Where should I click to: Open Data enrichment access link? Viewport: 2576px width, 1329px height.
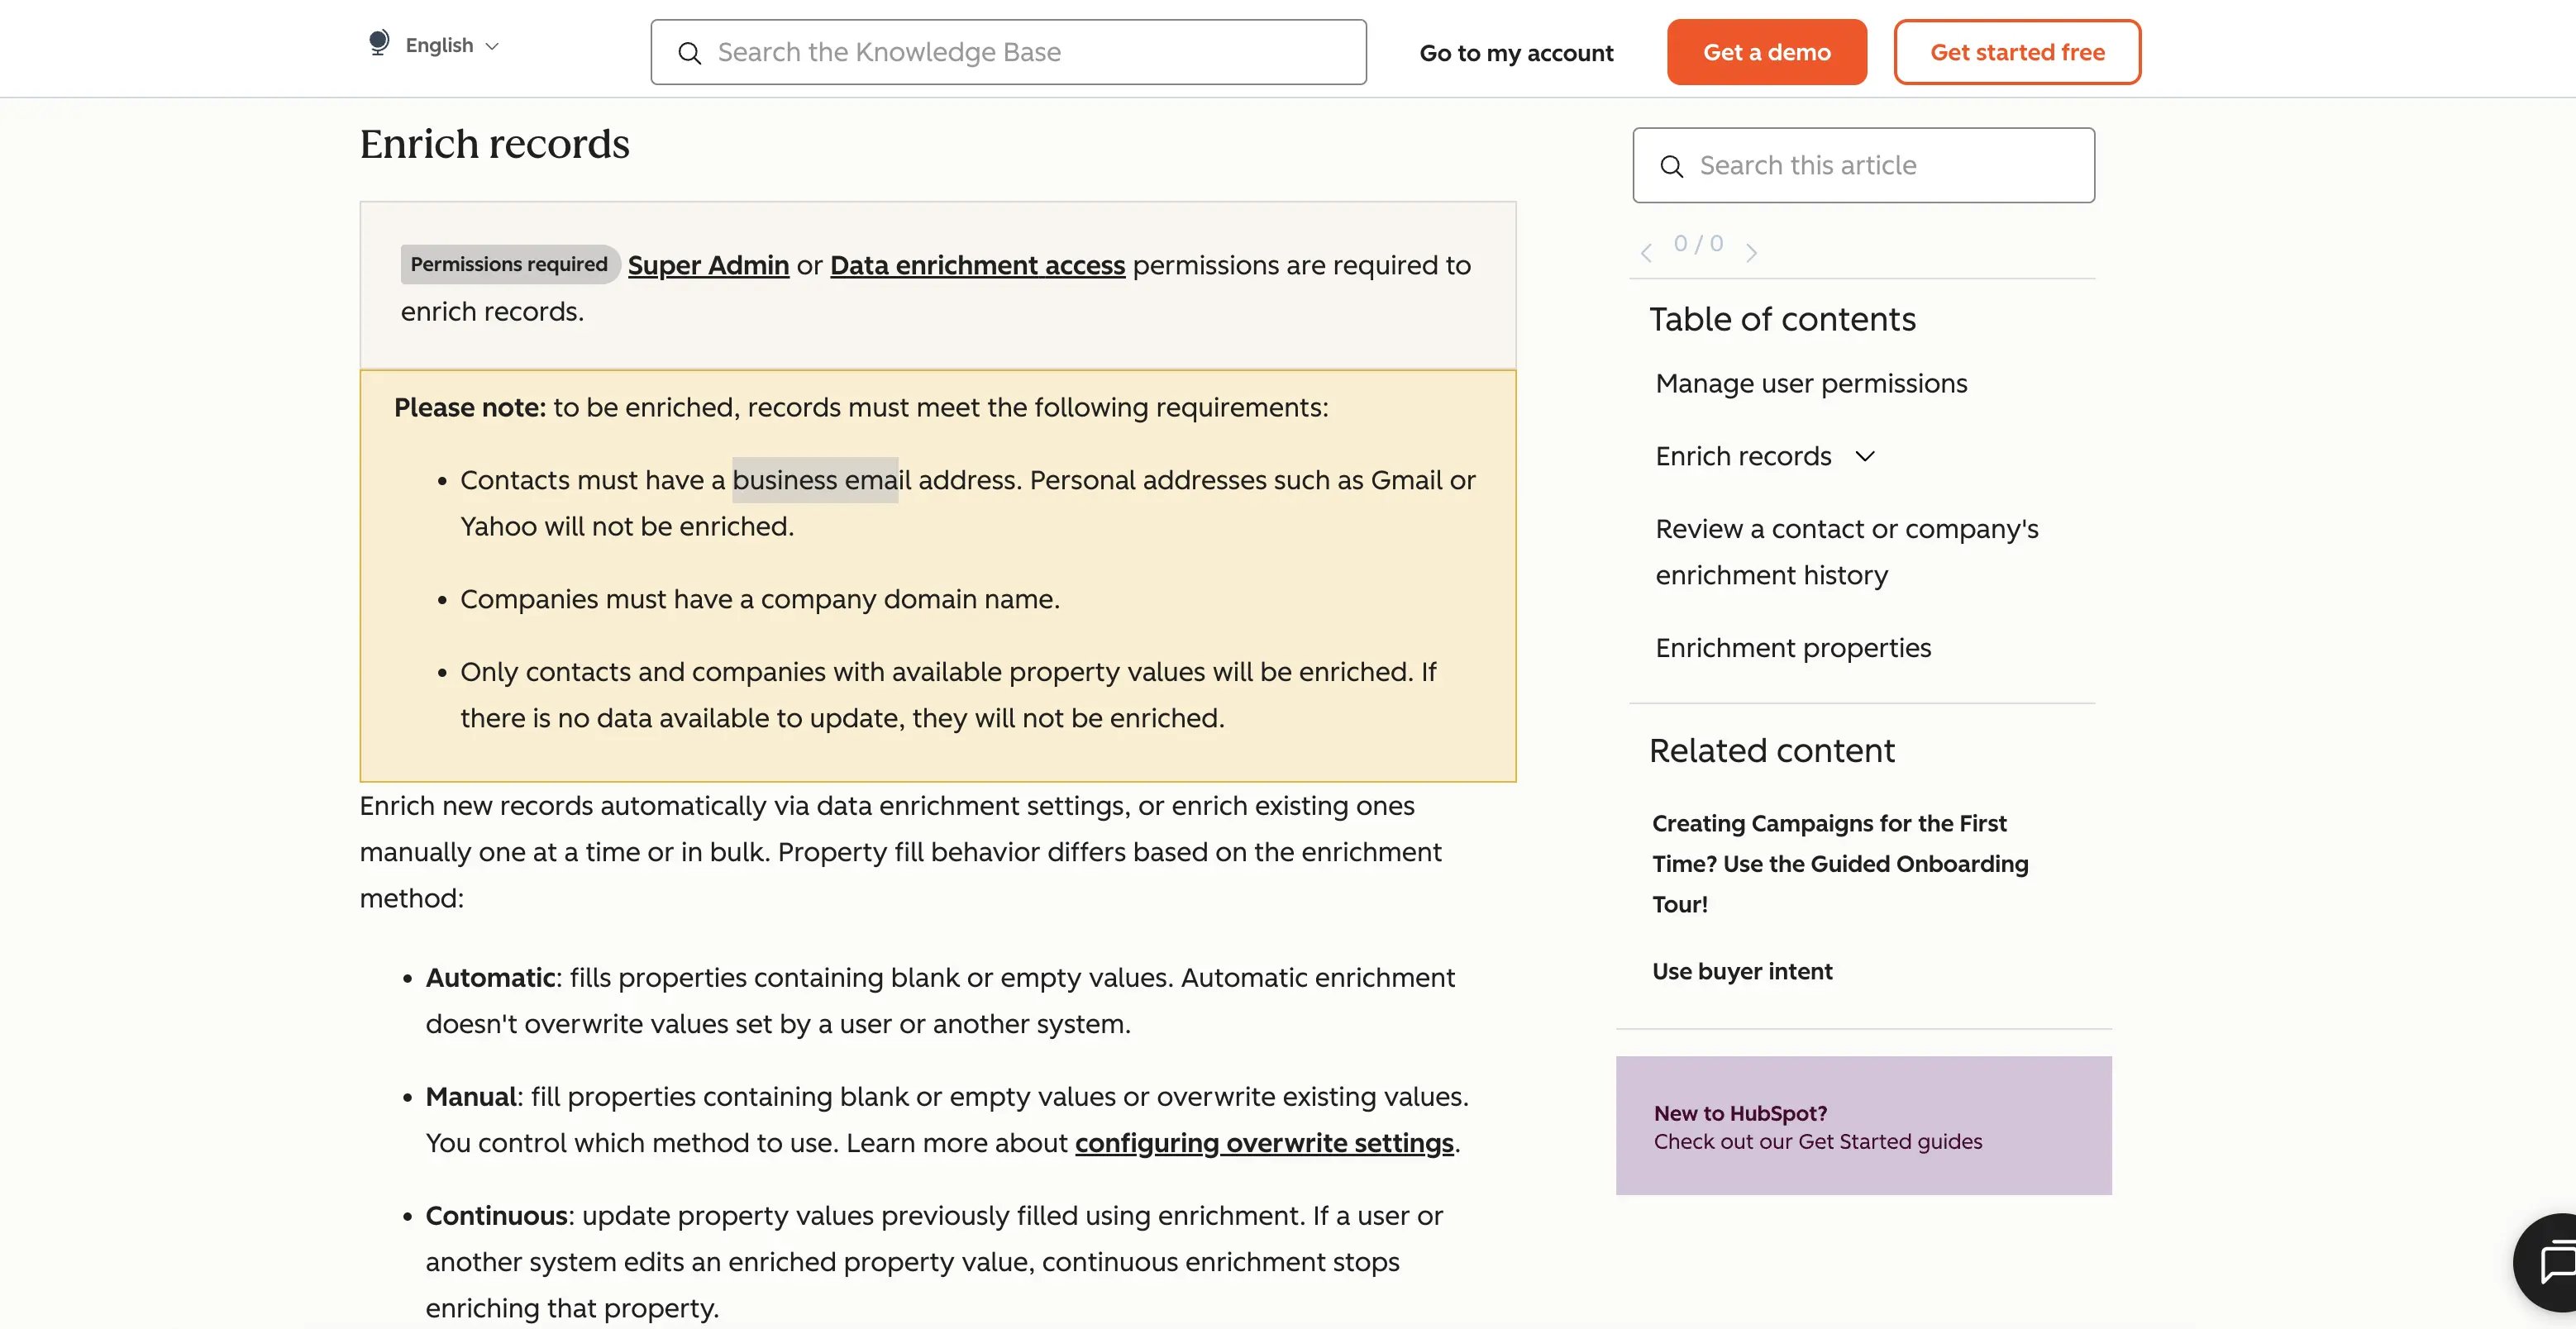[x=977, y=265]
